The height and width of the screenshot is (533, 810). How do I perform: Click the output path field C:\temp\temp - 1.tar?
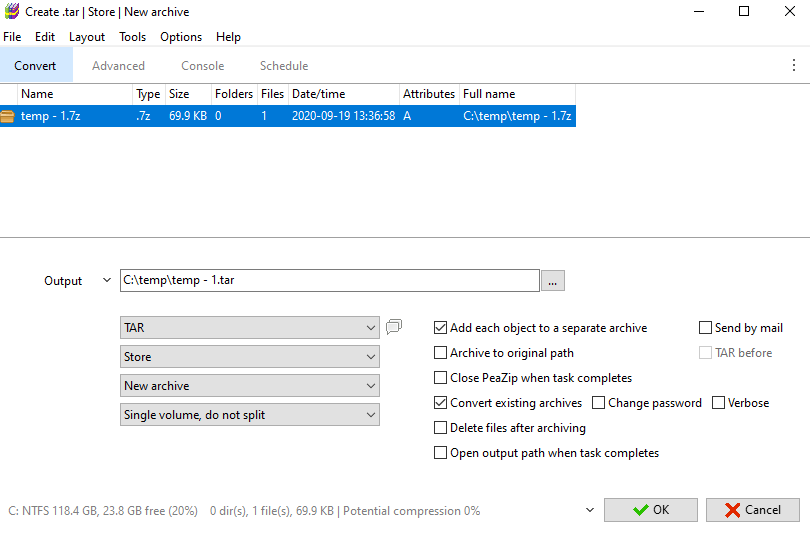pos(330,280)
